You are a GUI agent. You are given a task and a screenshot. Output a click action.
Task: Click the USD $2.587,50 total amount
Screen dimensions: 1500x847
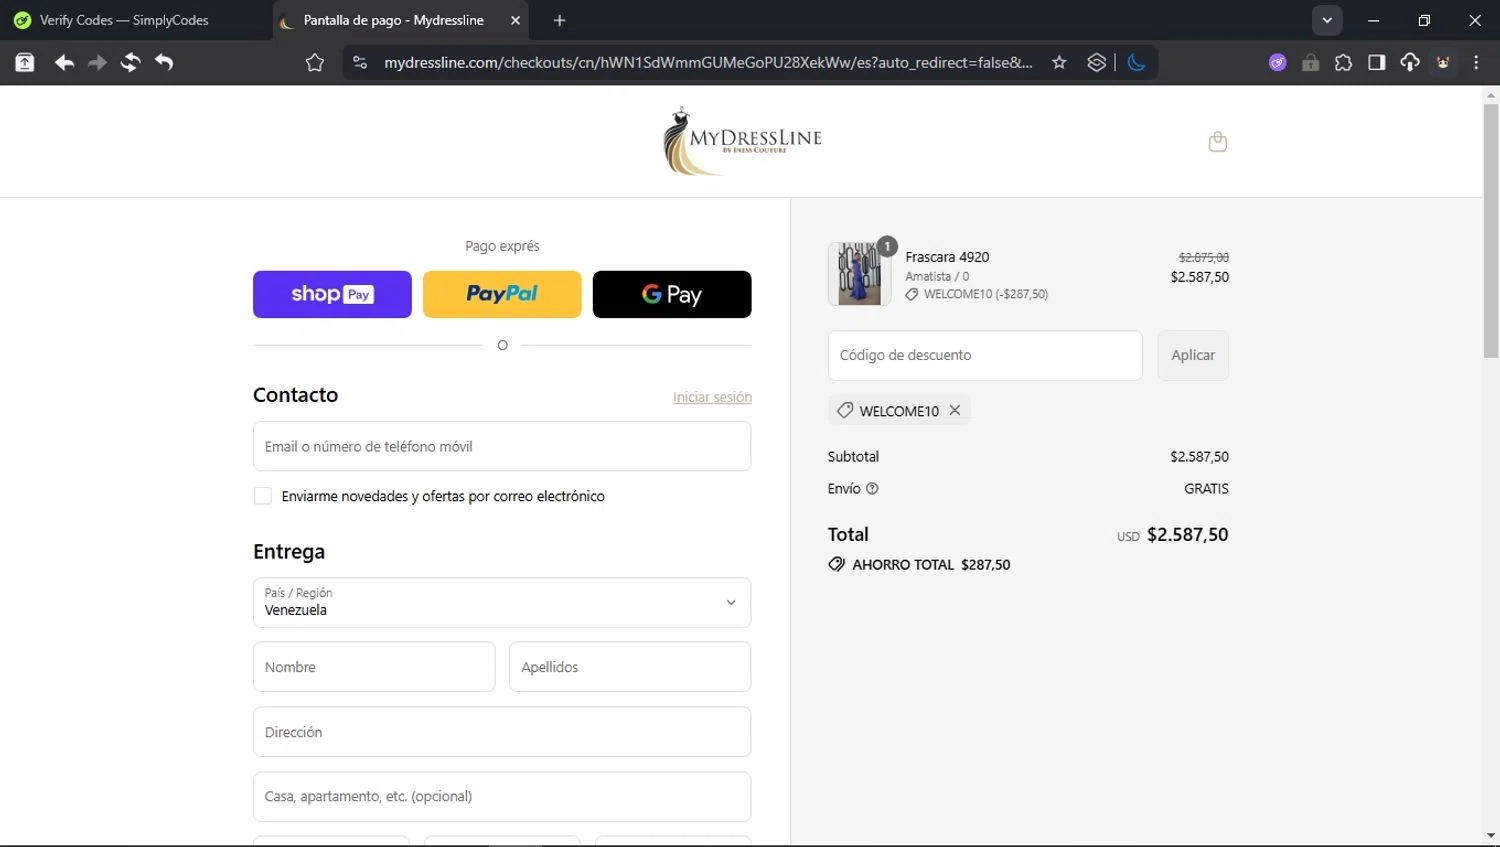pos(1173,534)
